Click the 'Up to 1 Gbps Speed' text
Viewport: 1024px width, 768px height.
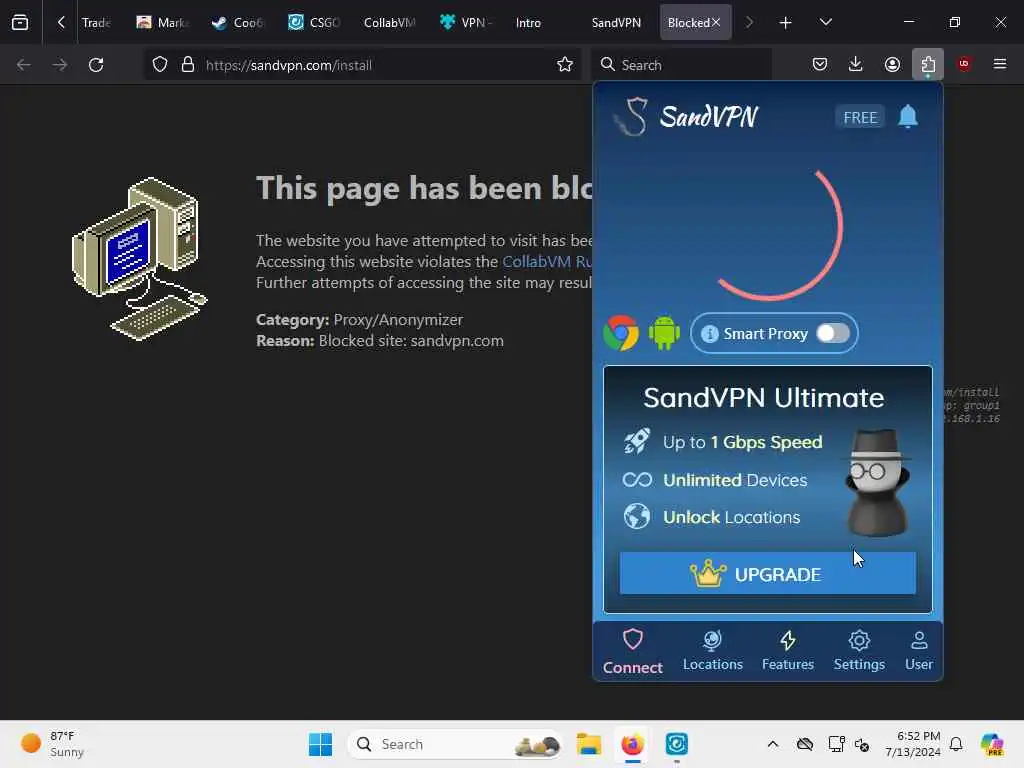click(743, 442)
